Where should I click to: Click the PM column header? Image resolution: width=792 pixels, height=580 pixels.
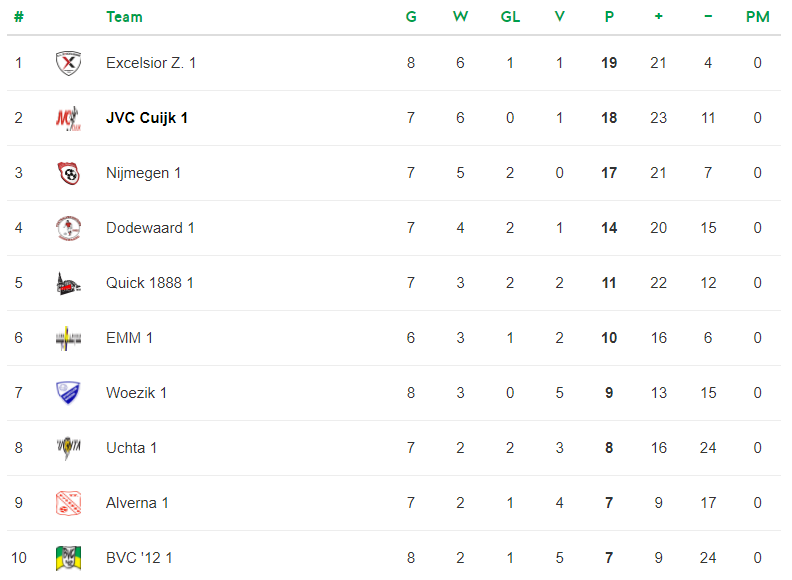pyautogui.click(x=758, y=17)
